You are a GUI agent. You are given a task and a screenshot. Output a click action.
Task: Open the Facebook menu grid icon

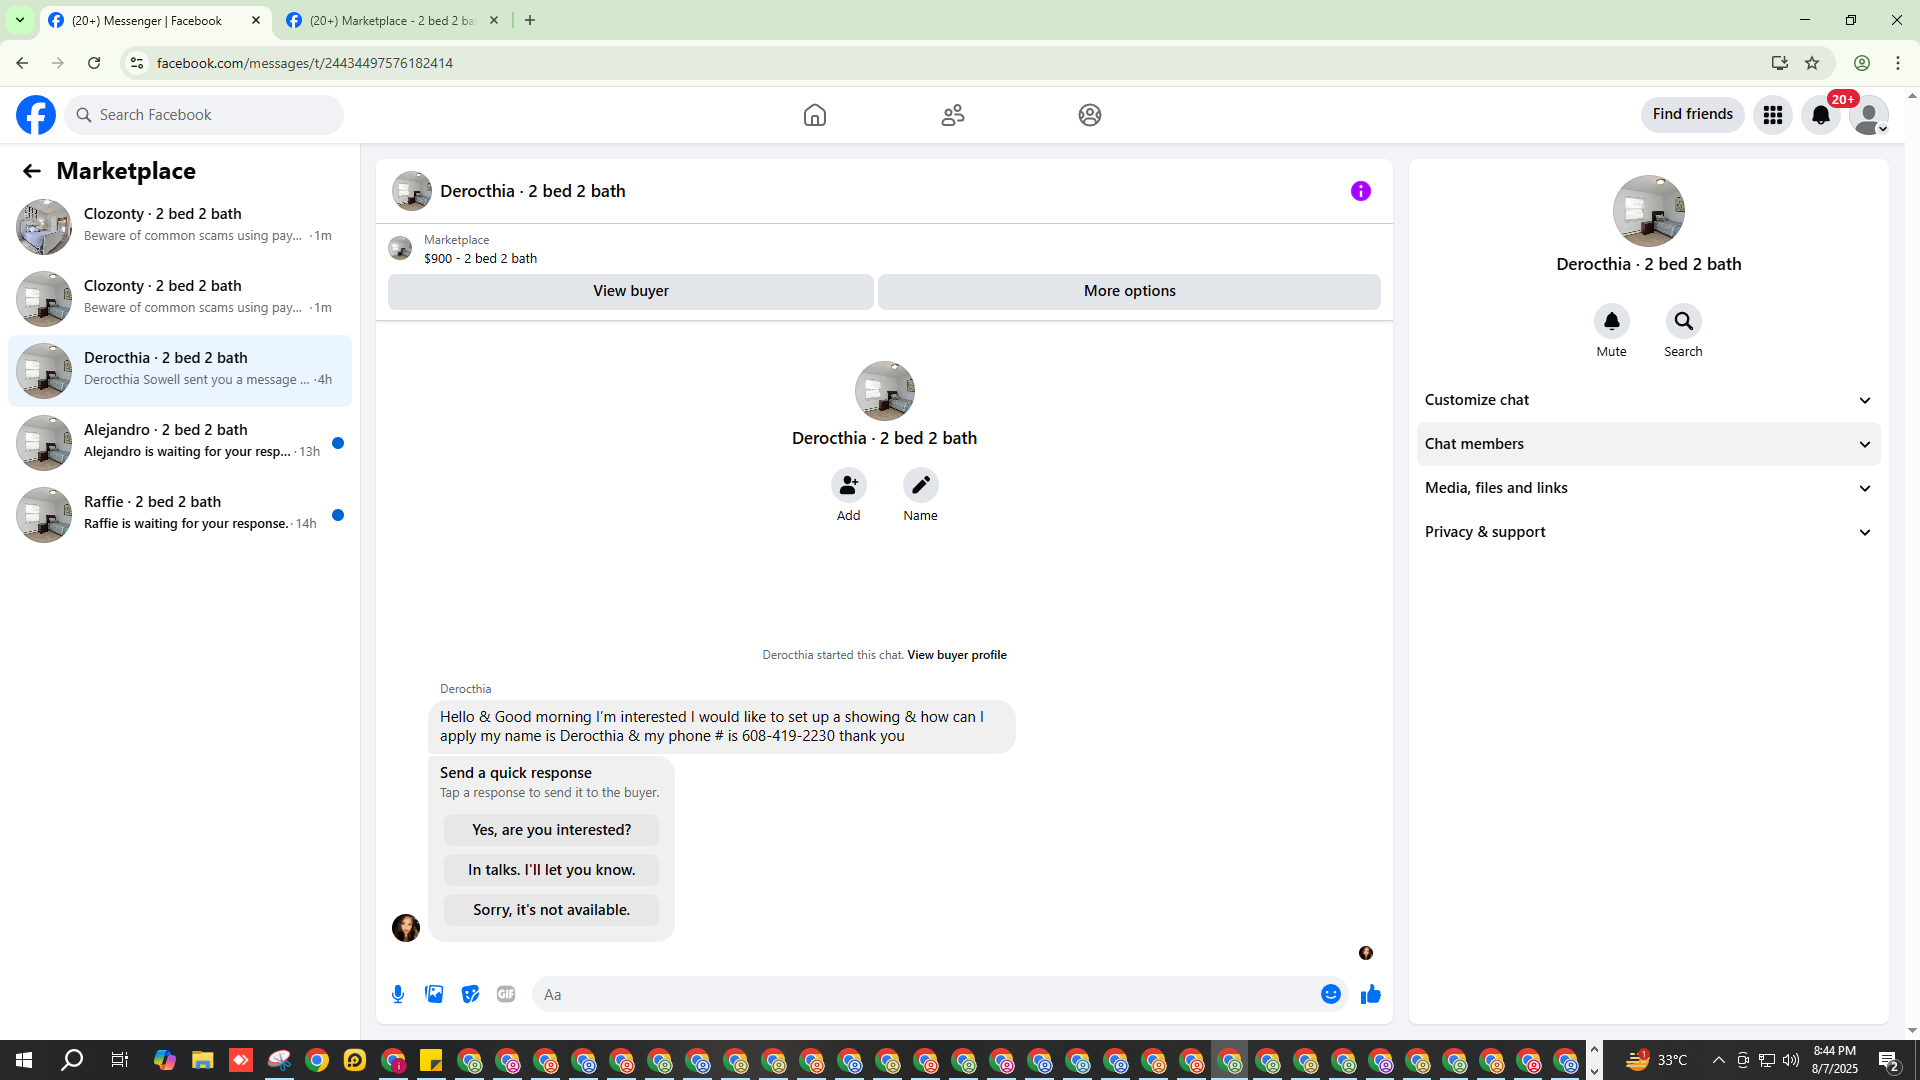(x=1773, y=115)
